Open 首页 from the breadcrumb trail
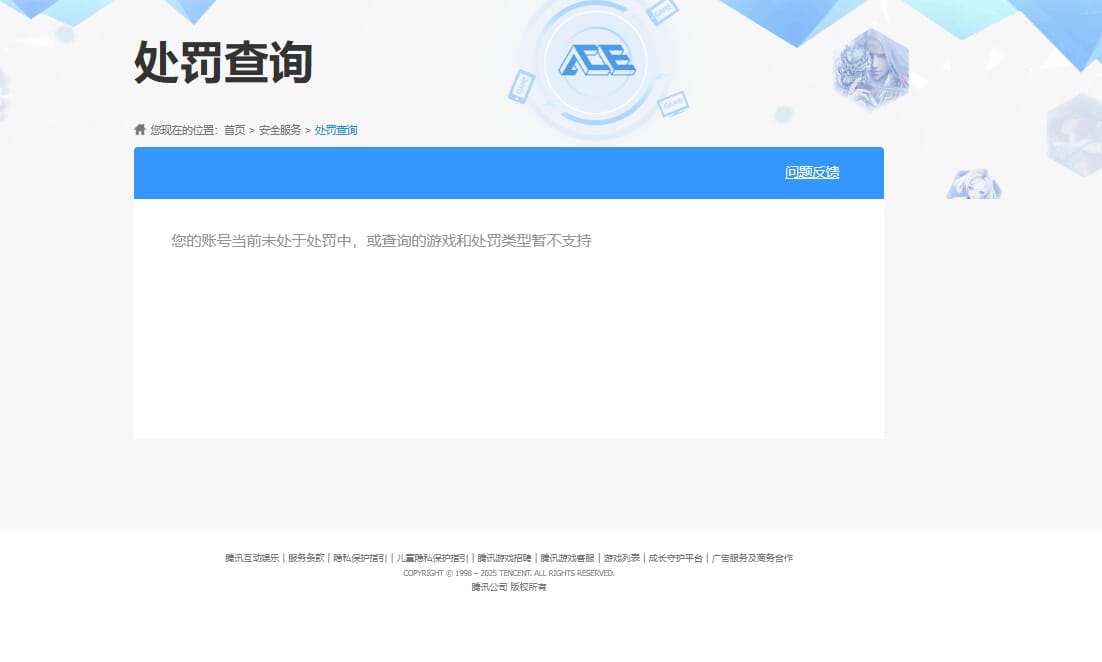 pos(237,130)
